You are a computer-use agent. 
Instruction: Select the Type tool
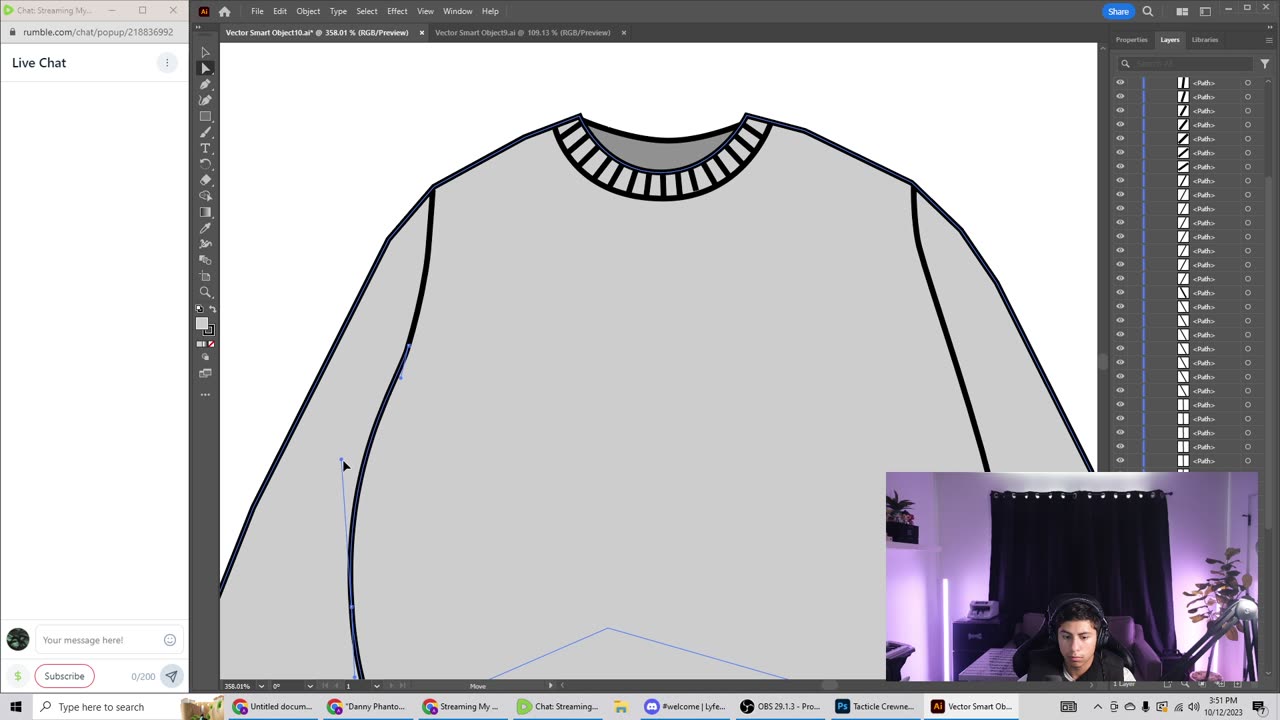click(x=205, y=148)
